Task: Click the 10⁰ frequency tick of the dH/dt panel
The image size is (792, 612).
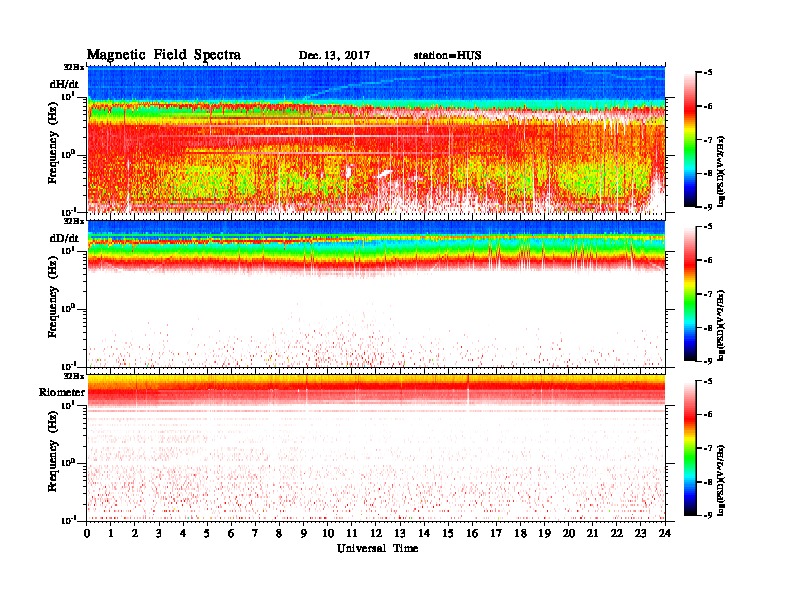Action: [x=68, y=154]
